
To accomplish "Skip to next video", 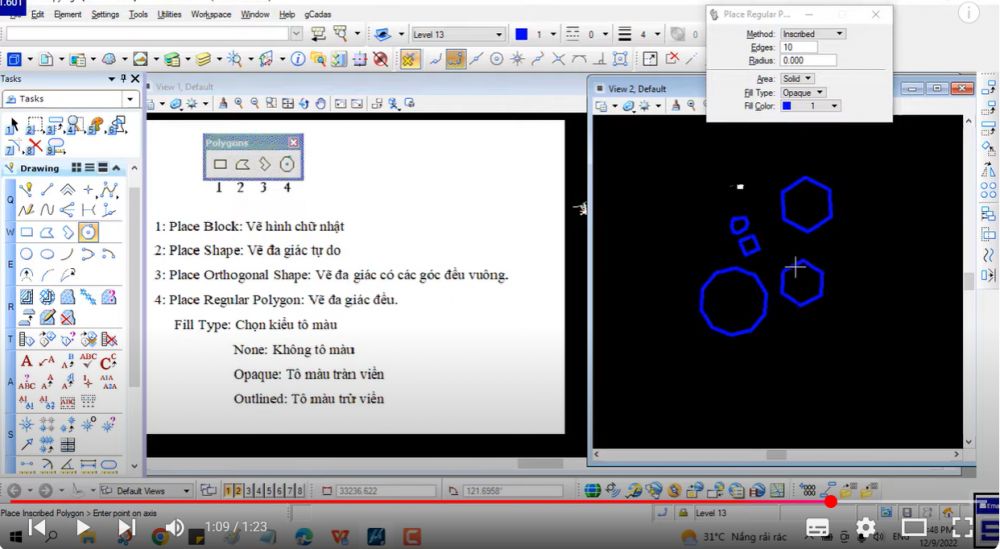I will click(x=126, y=527).
